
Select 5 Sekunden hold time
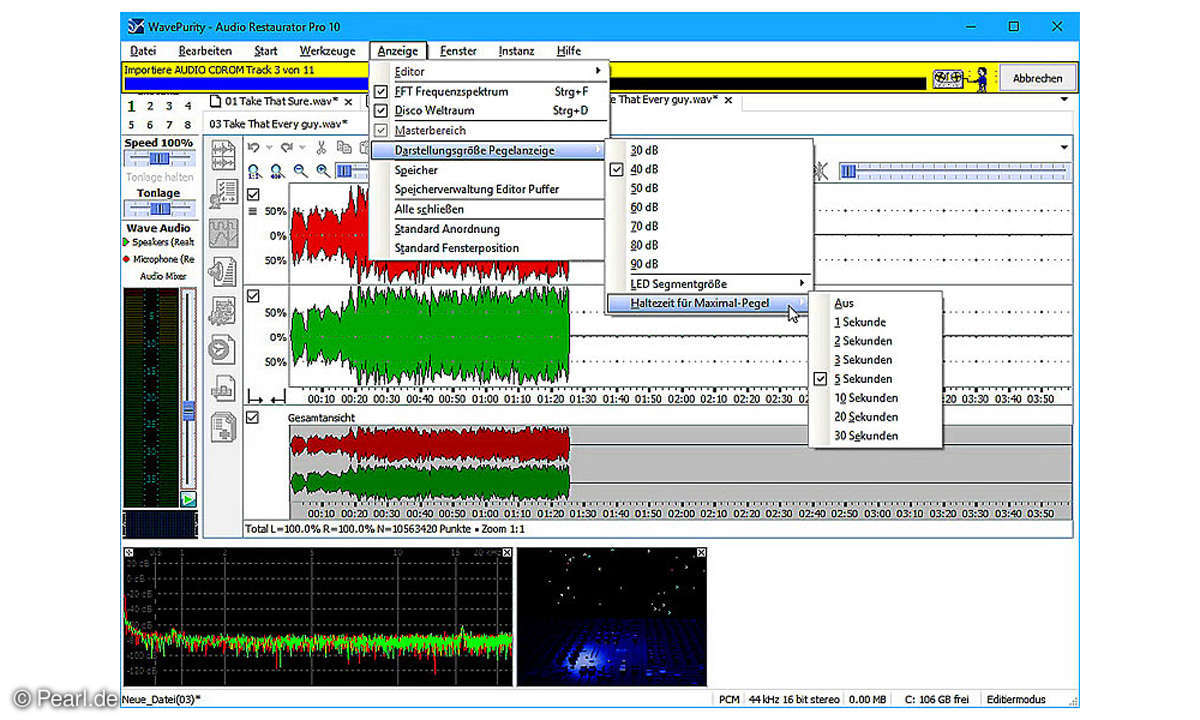coord(875,379)
